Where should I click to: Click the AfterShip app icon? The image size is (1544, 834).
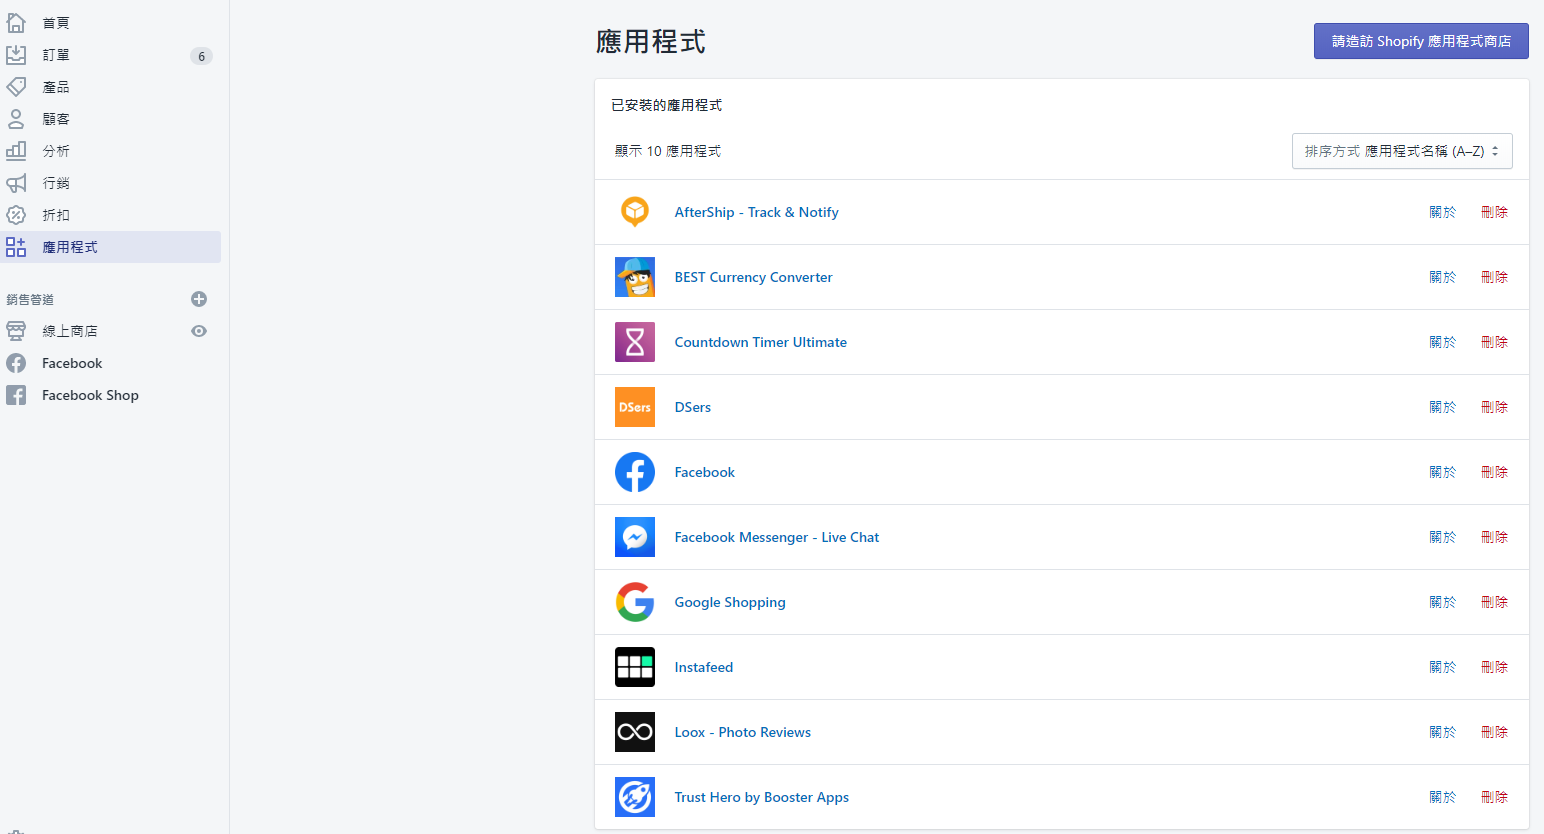(x=635, y=212)
